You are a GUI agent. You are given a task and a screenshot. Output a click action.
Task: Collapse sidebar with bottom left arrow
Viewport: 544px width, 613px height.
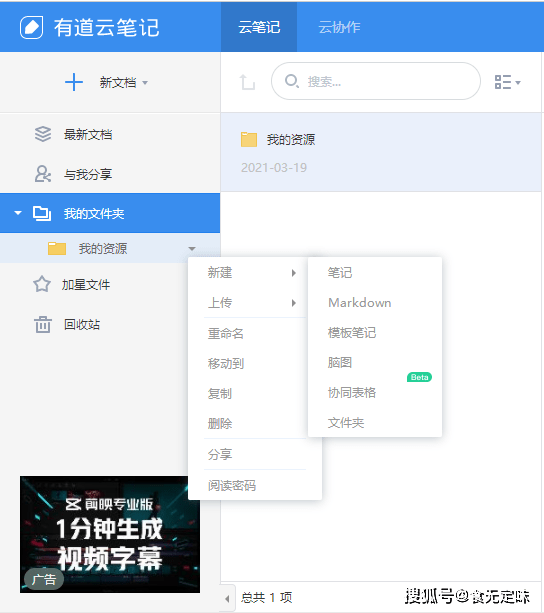pyautogui.click(x=227, y=598)
